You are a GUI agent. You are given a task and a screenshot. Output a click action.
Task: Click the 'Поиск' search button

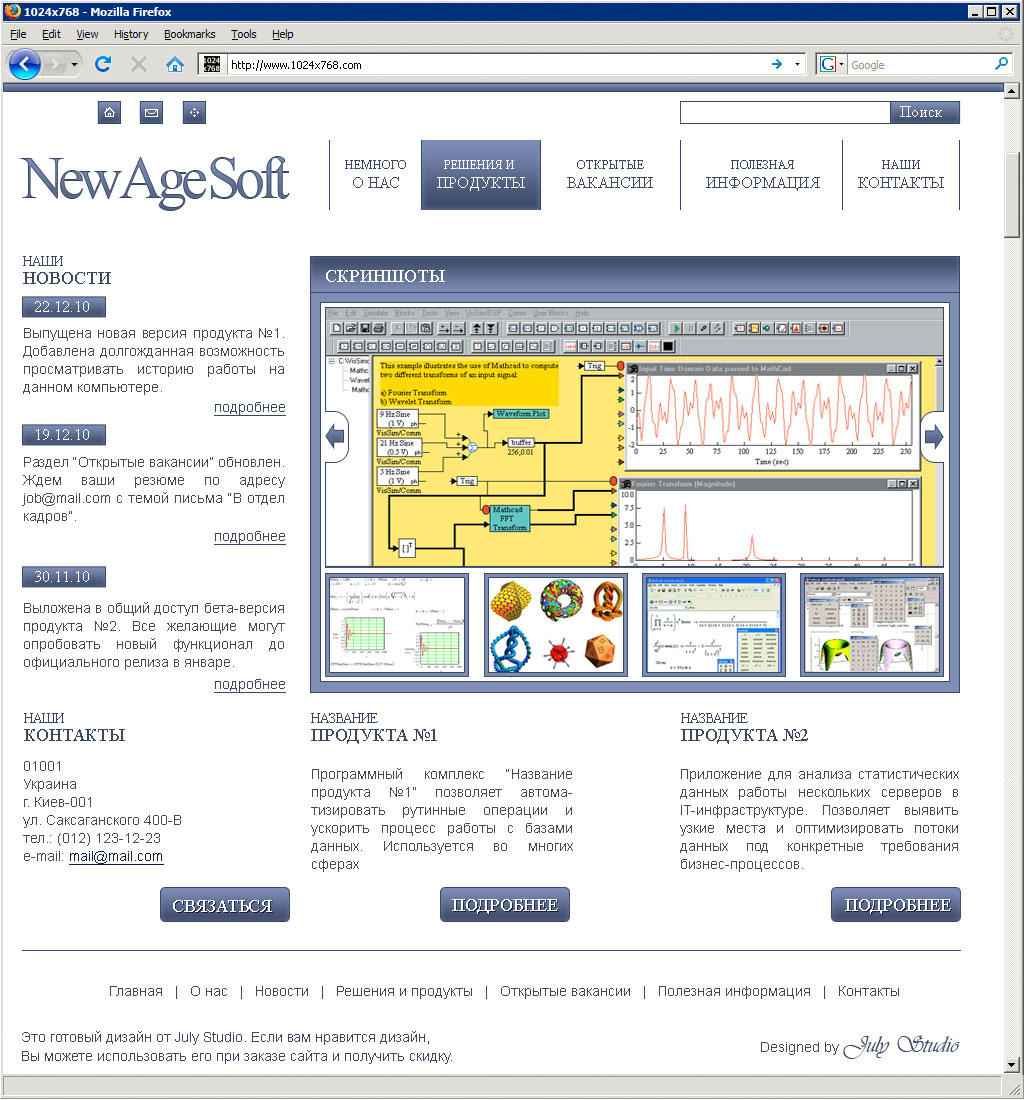click(x=924, y=113)
